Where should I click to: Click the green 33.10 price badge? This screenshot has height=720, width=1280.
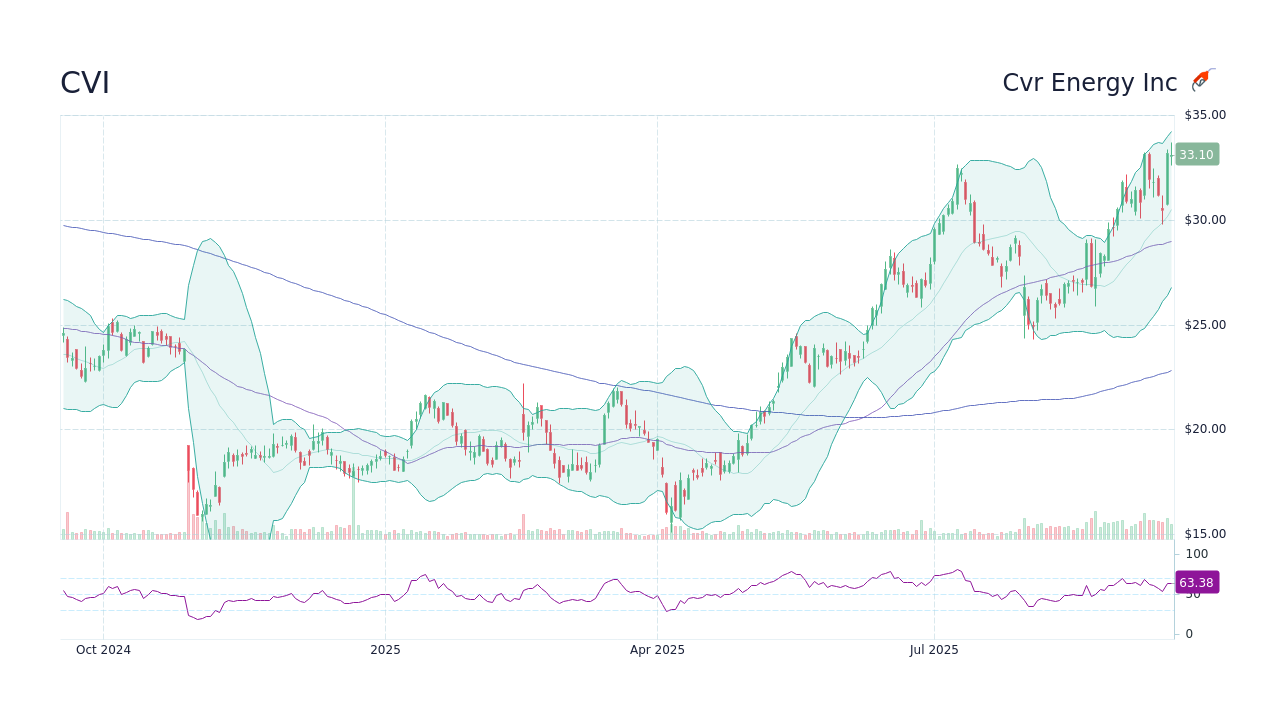tap(1196, 154)
